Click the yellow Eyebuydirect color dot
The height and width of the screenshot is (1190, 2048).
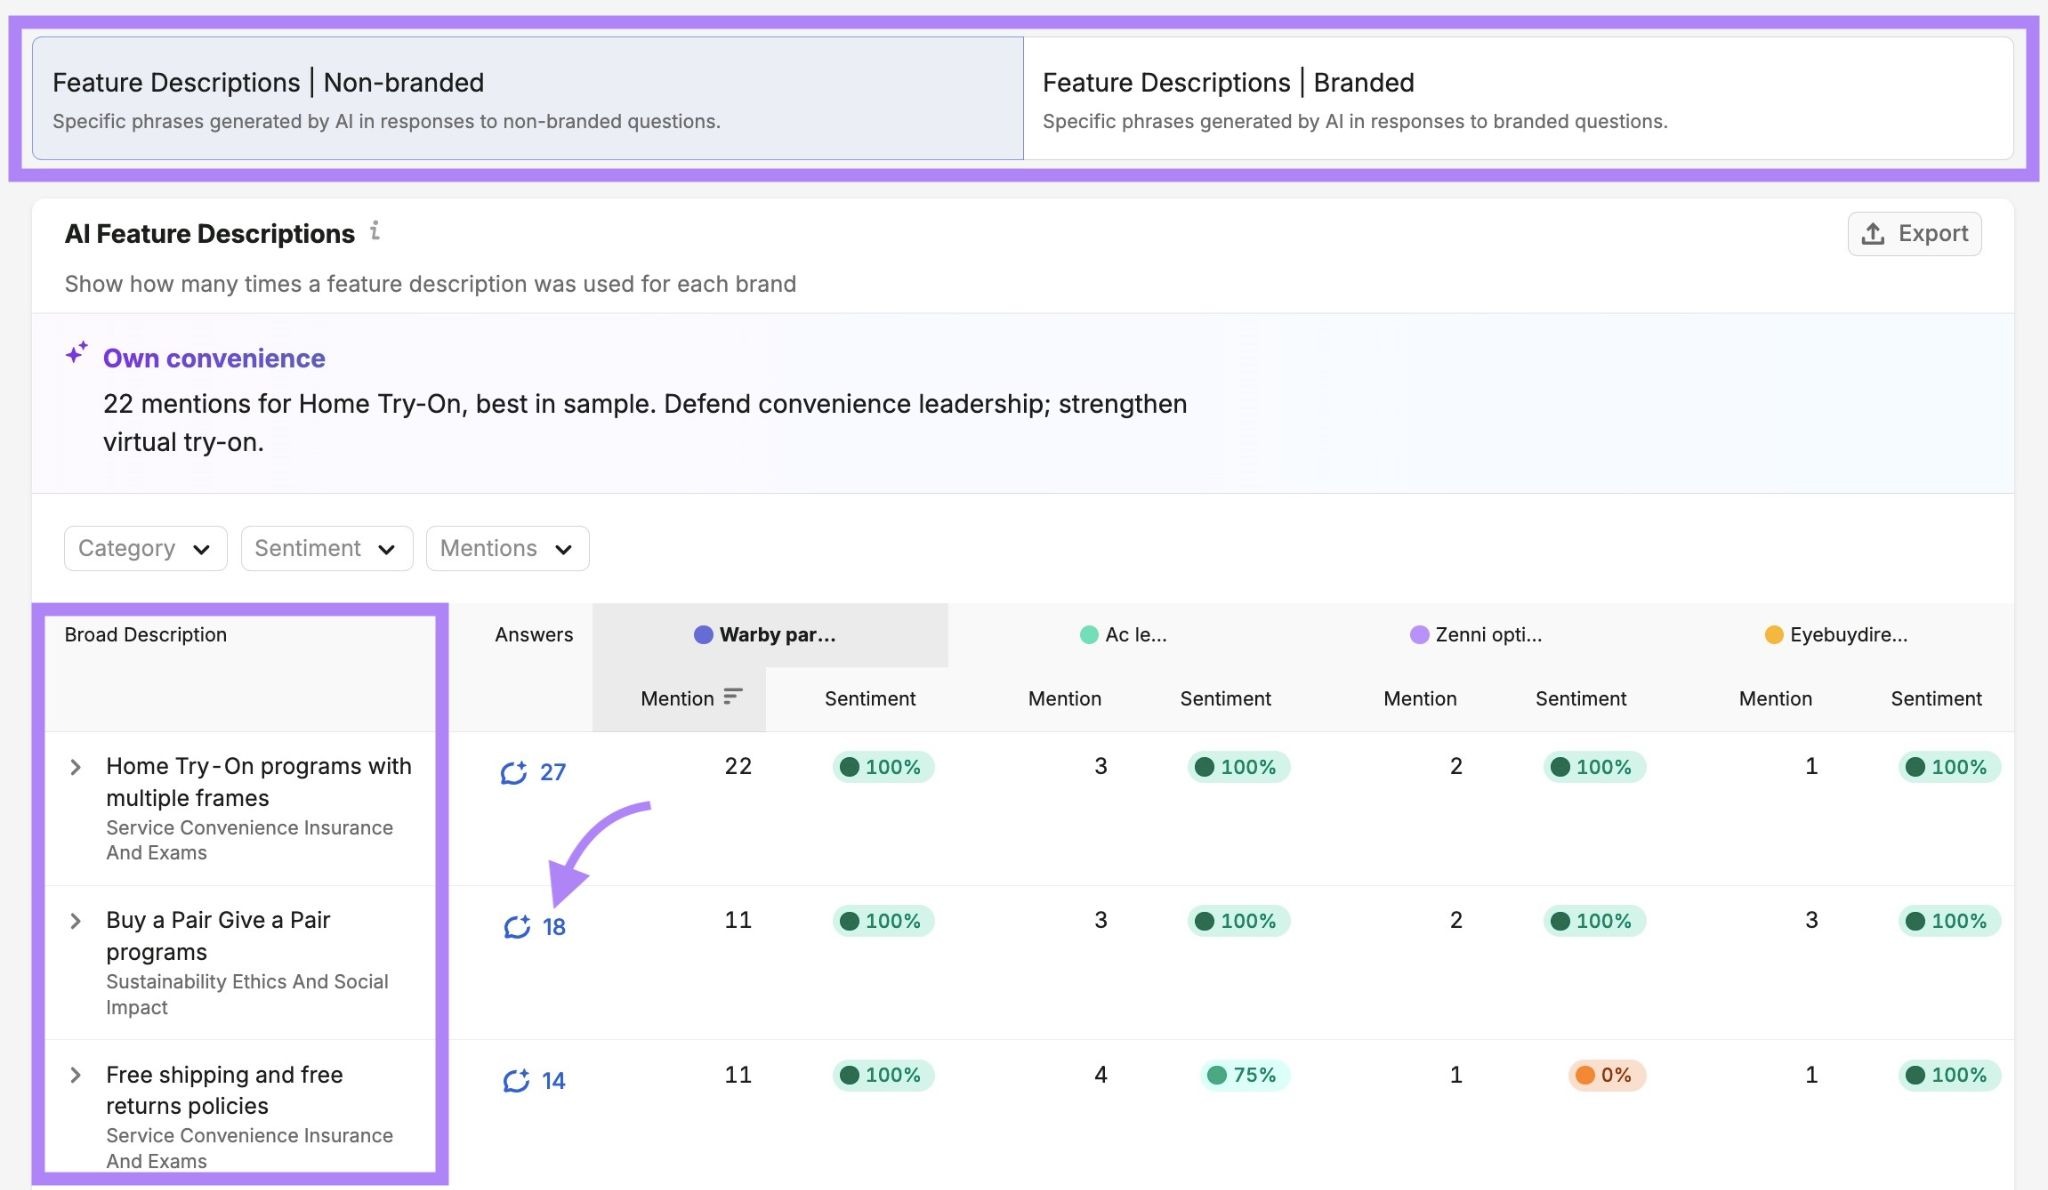(1774, 635)
